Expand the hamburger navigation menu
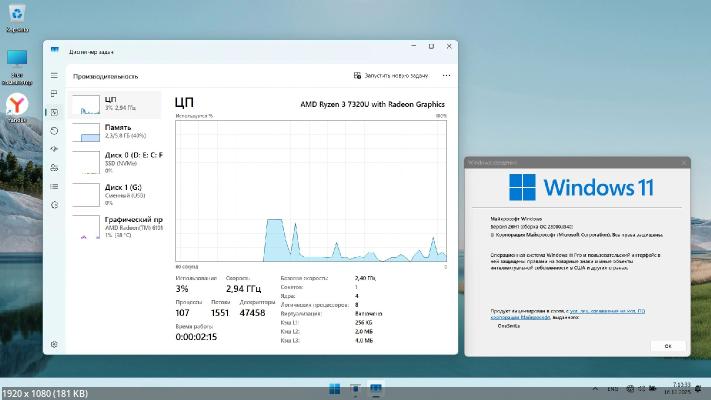This screenshot has height=400, width=711. point(54,75)
